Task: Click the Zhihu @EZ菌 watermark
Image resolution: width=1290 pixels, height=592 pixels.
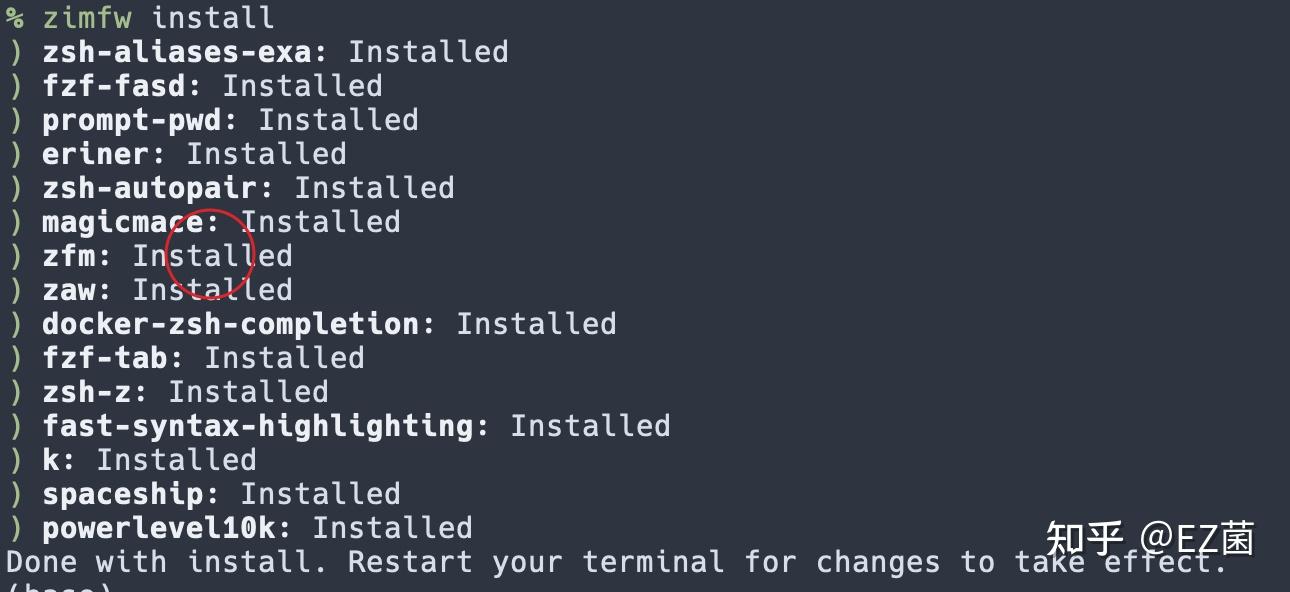Action: [1149, 539]
